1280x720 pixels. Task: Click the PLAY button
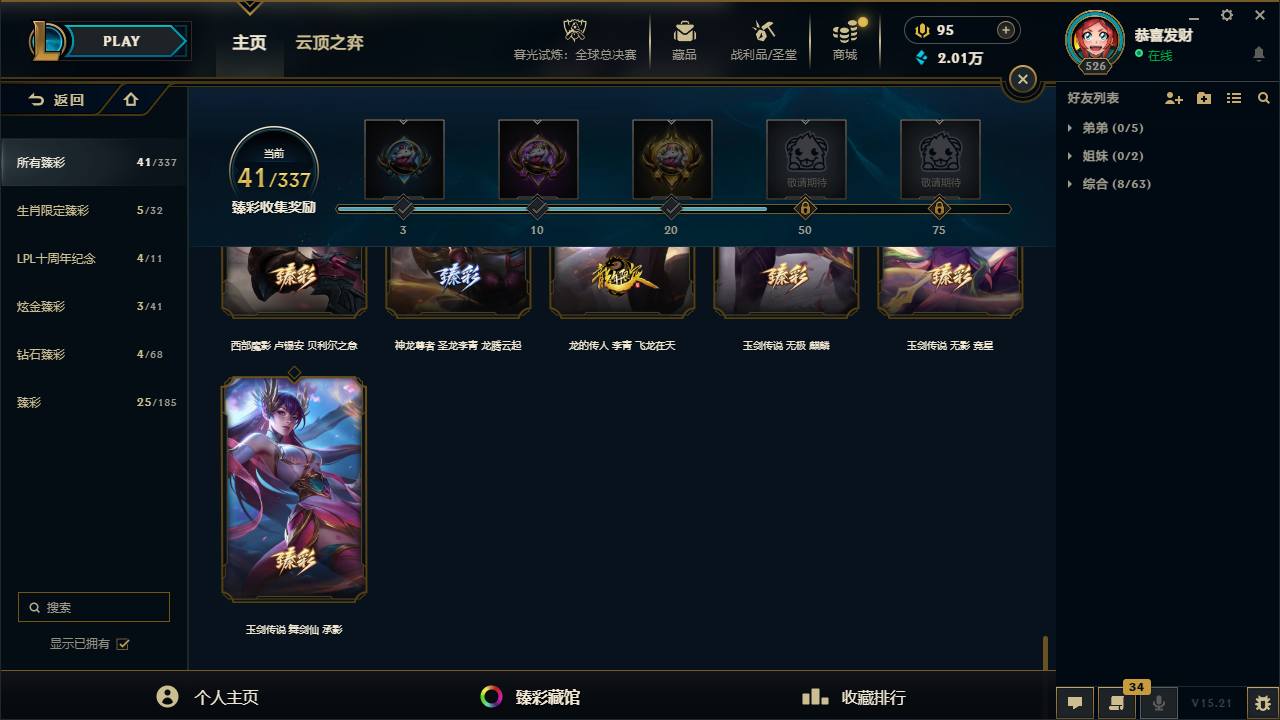(121, 41)
